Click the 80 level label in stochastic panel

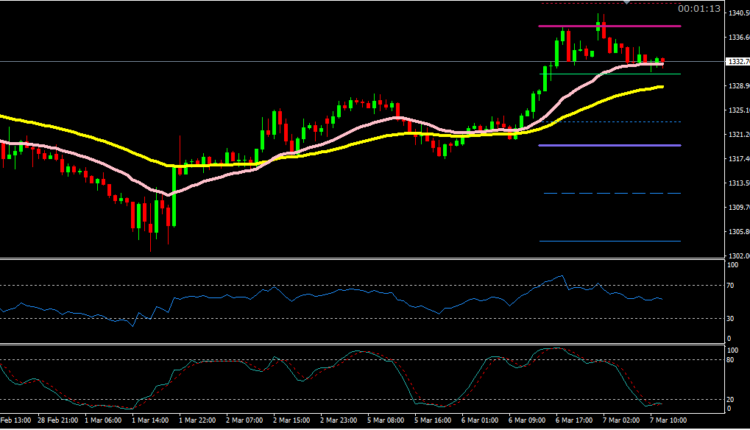tap(730, 359)
